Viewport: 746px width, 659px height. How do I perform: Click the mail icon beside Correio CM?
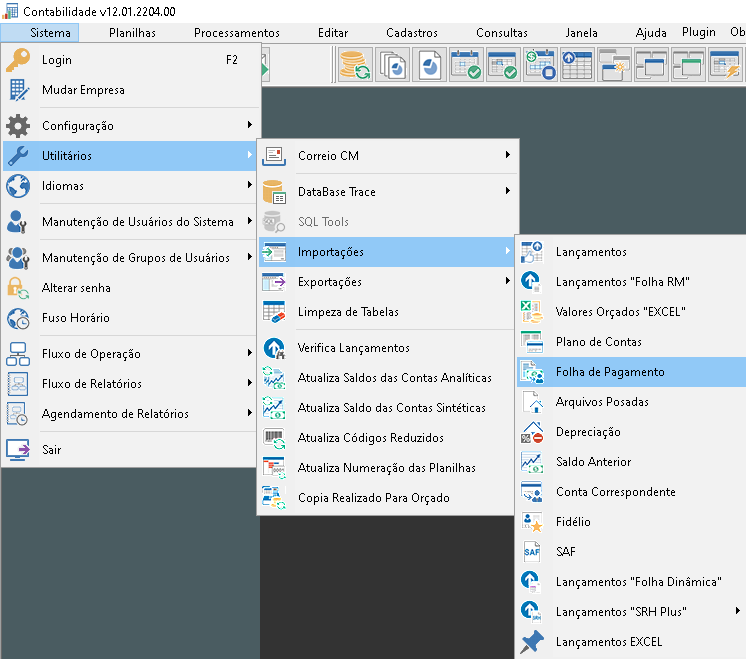click(275, 156)
